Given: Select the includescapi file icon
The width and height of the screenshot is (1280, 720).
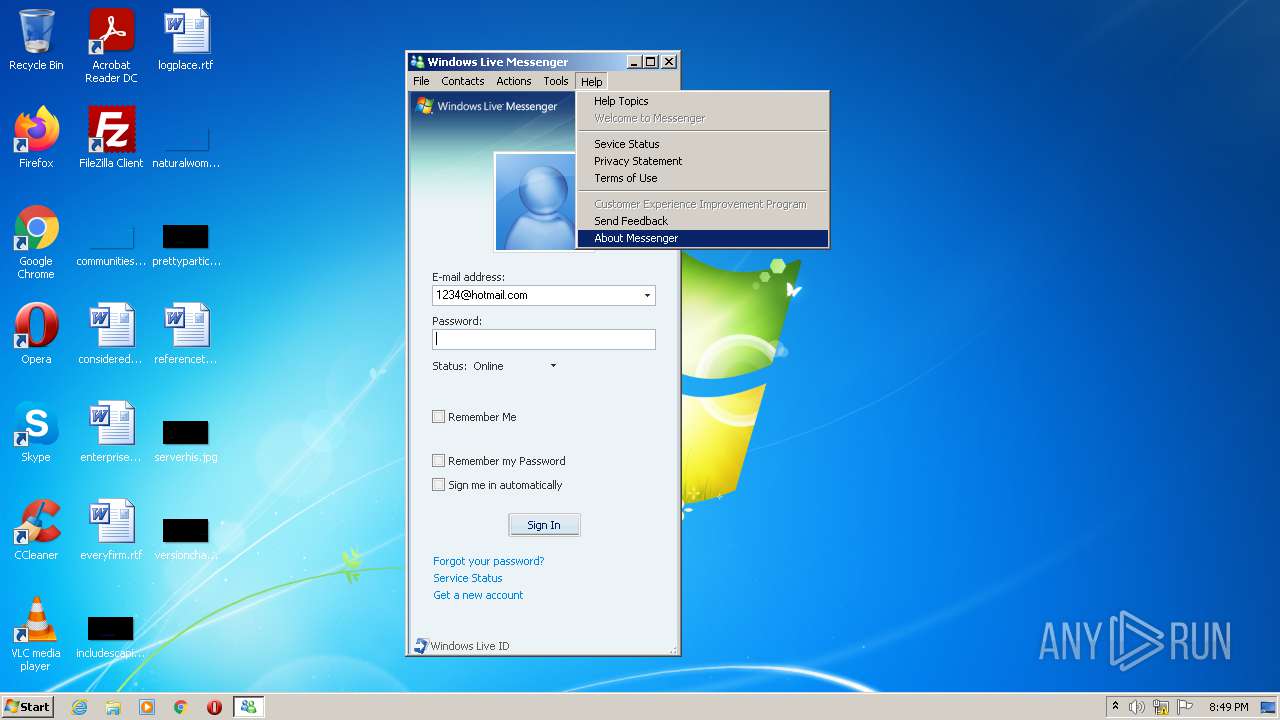Looking at the screenshot, I should coord(111,637).
